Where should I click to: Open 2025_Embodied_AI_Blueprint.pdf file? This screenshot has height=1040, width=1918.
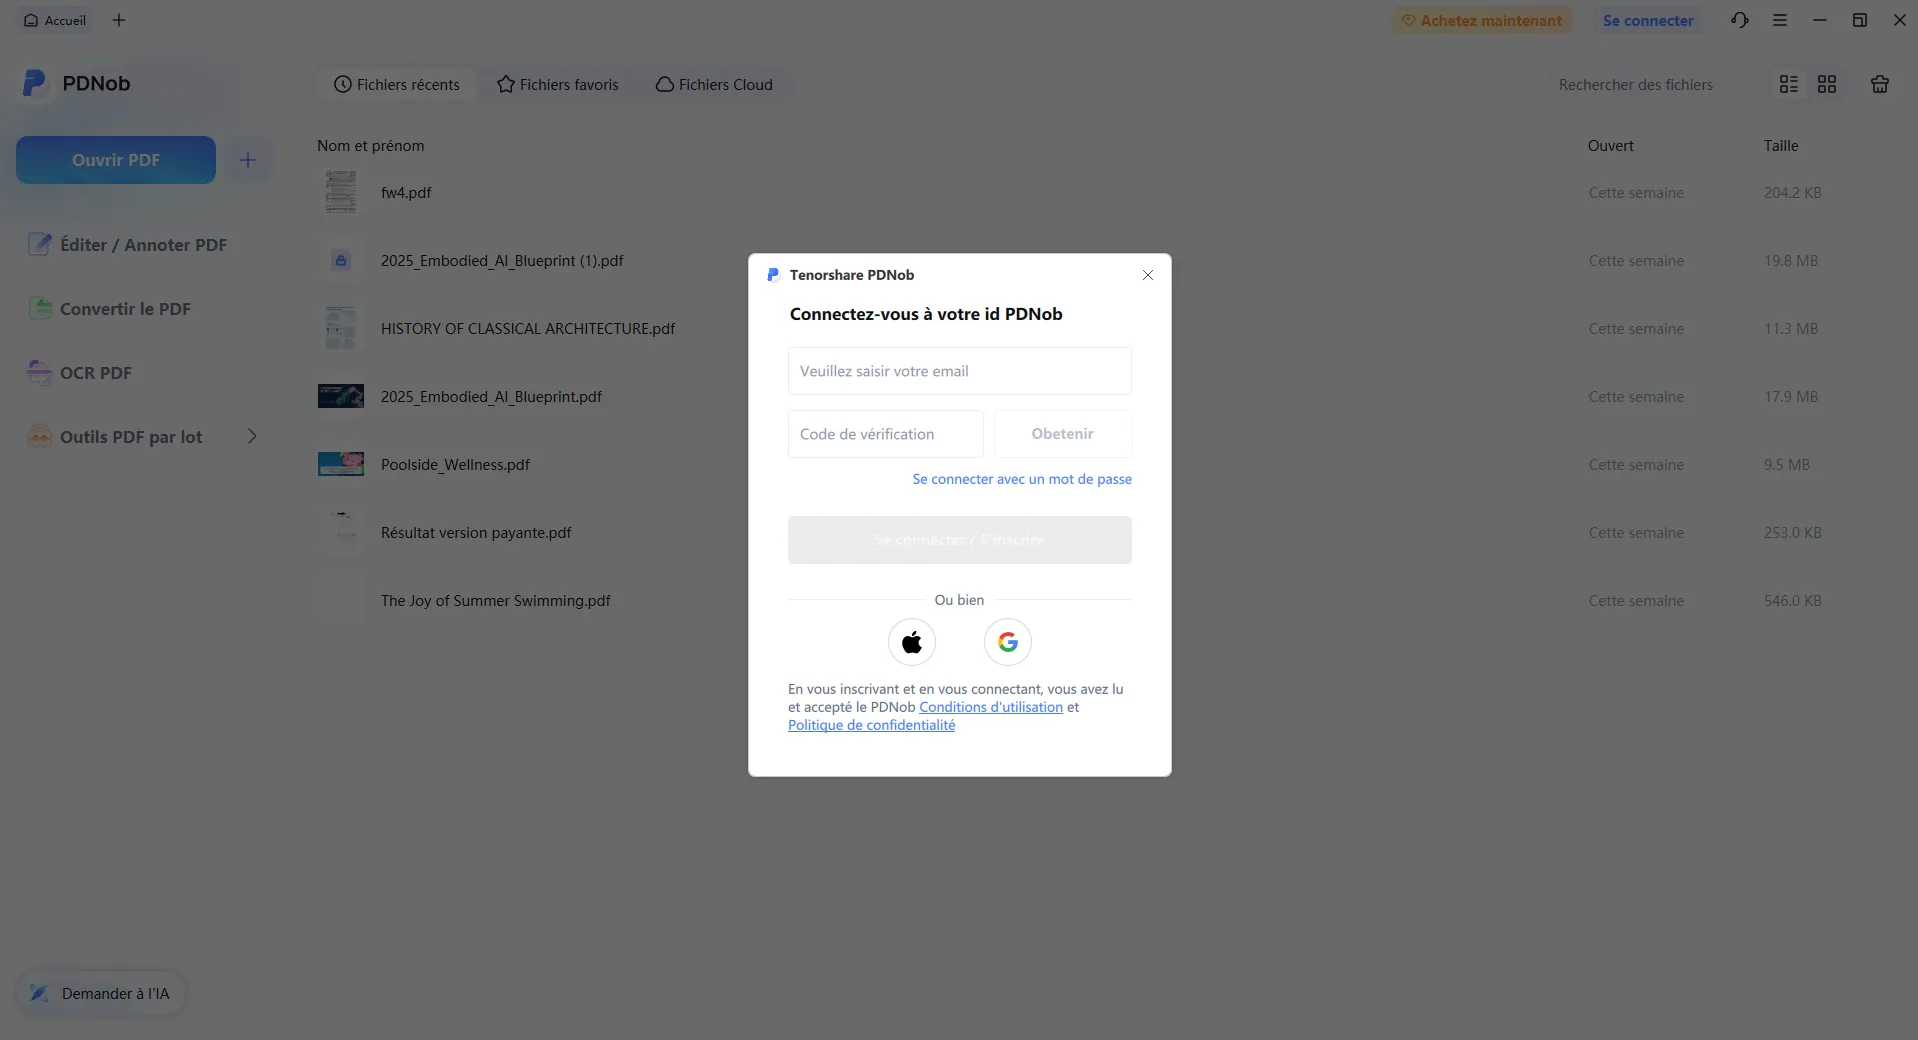click(491, 397)
